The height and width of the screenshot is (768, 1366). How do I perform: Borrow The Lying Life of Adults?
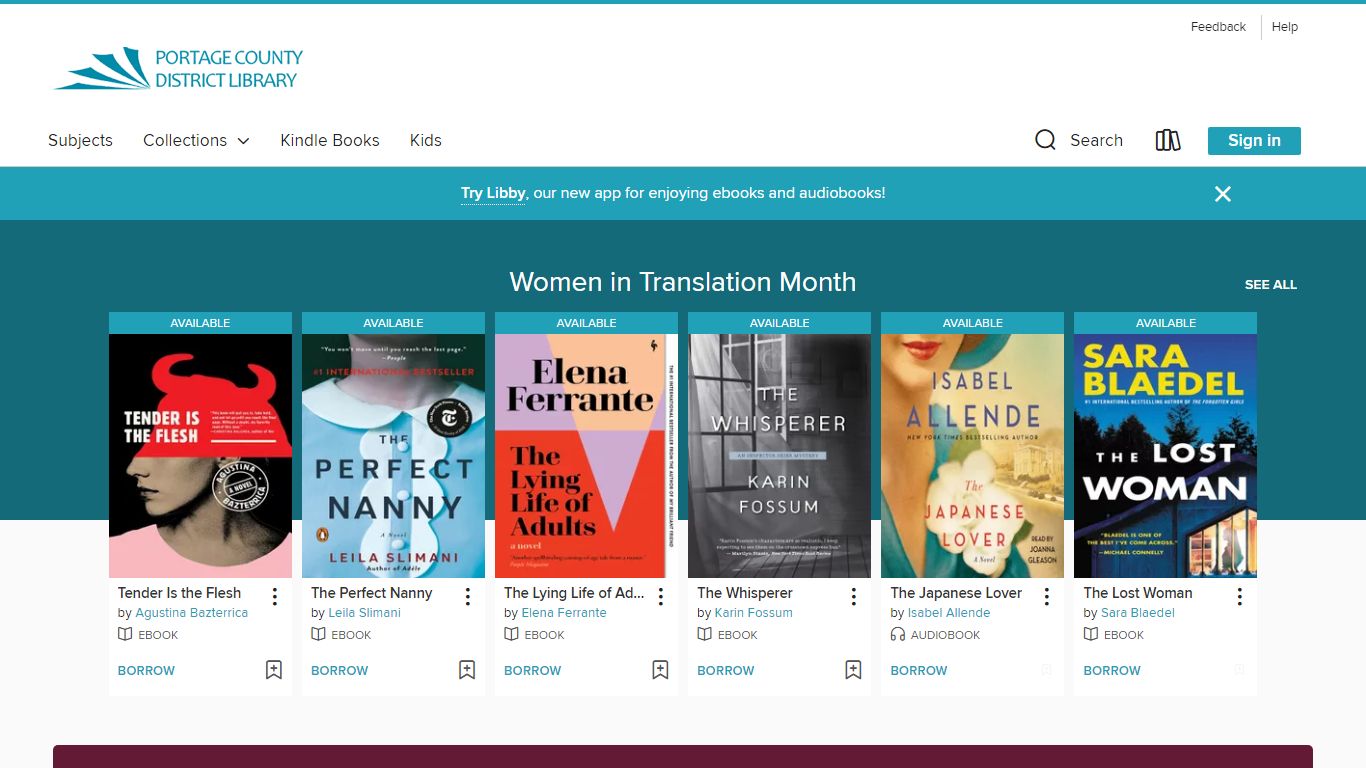pyautogui.click(x=532, y=670)
